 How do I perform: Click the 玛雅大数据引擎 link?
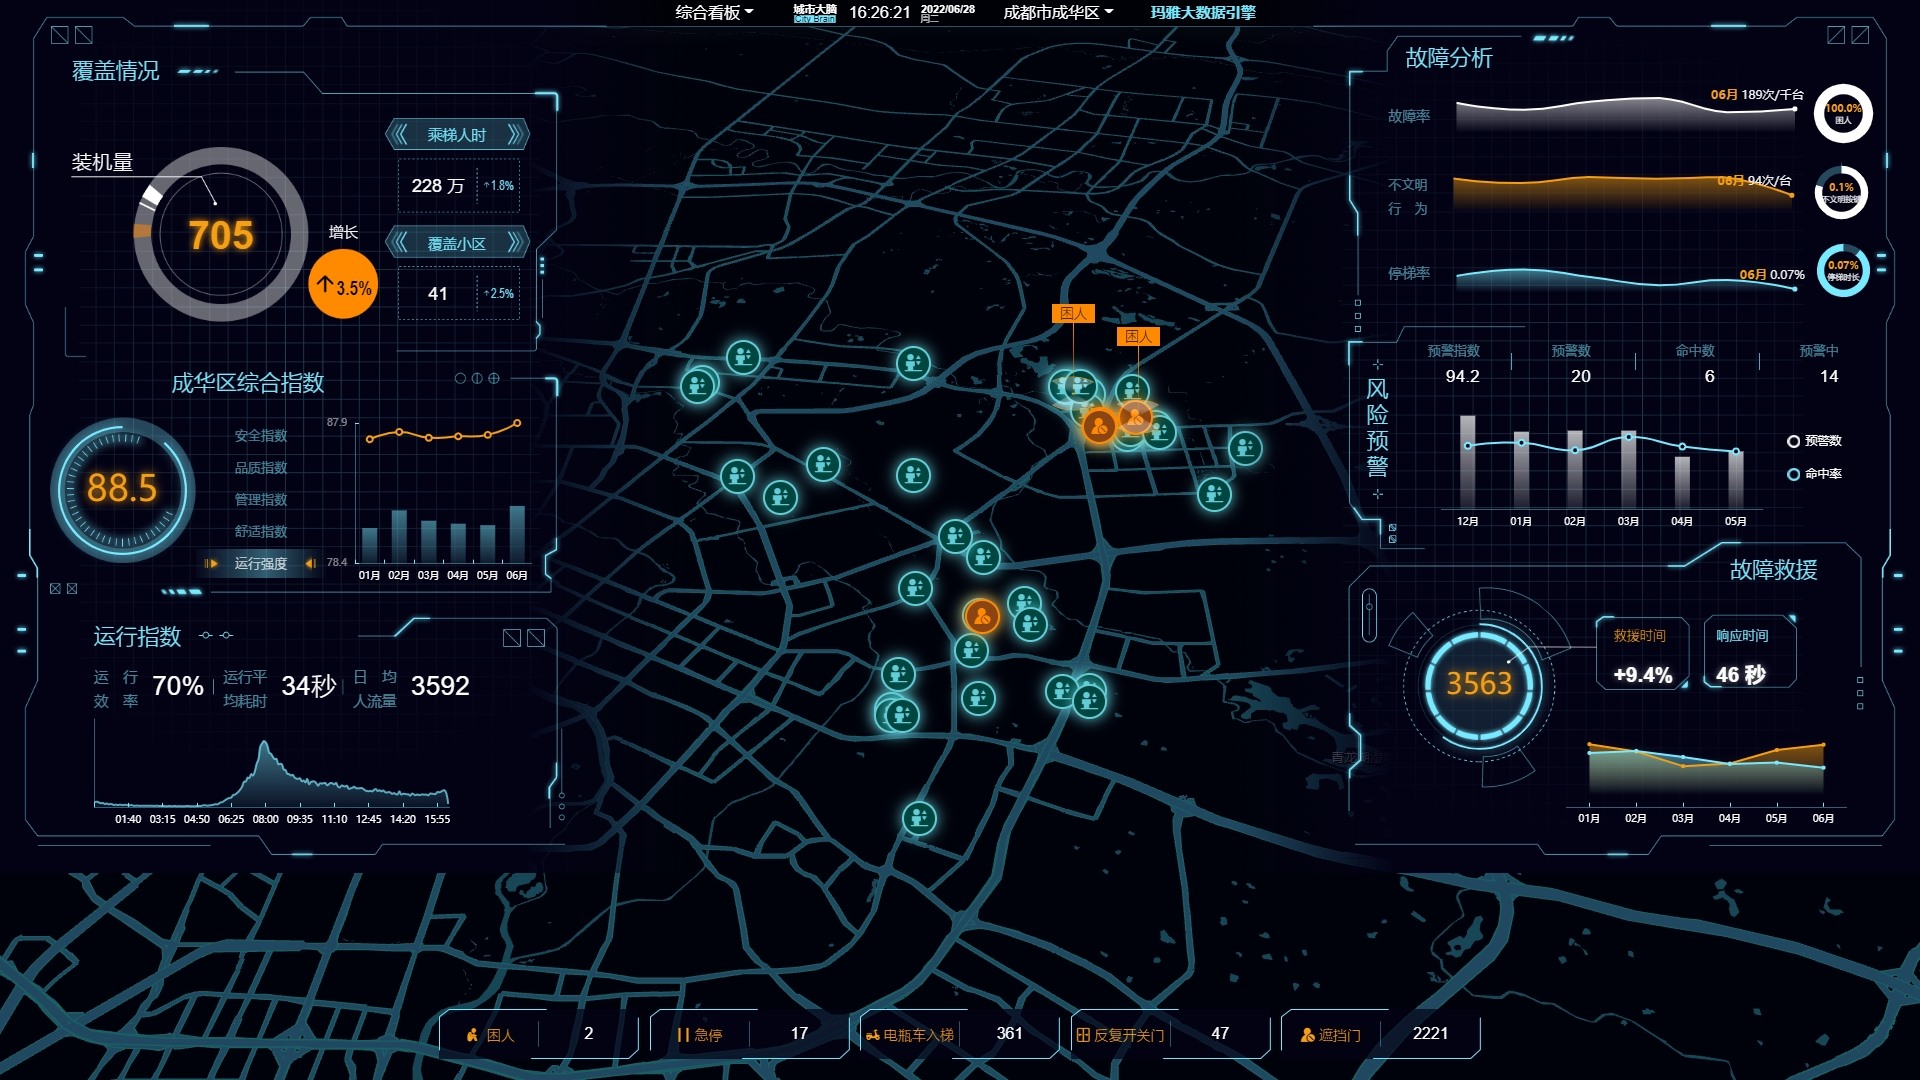pos(1203,12)
